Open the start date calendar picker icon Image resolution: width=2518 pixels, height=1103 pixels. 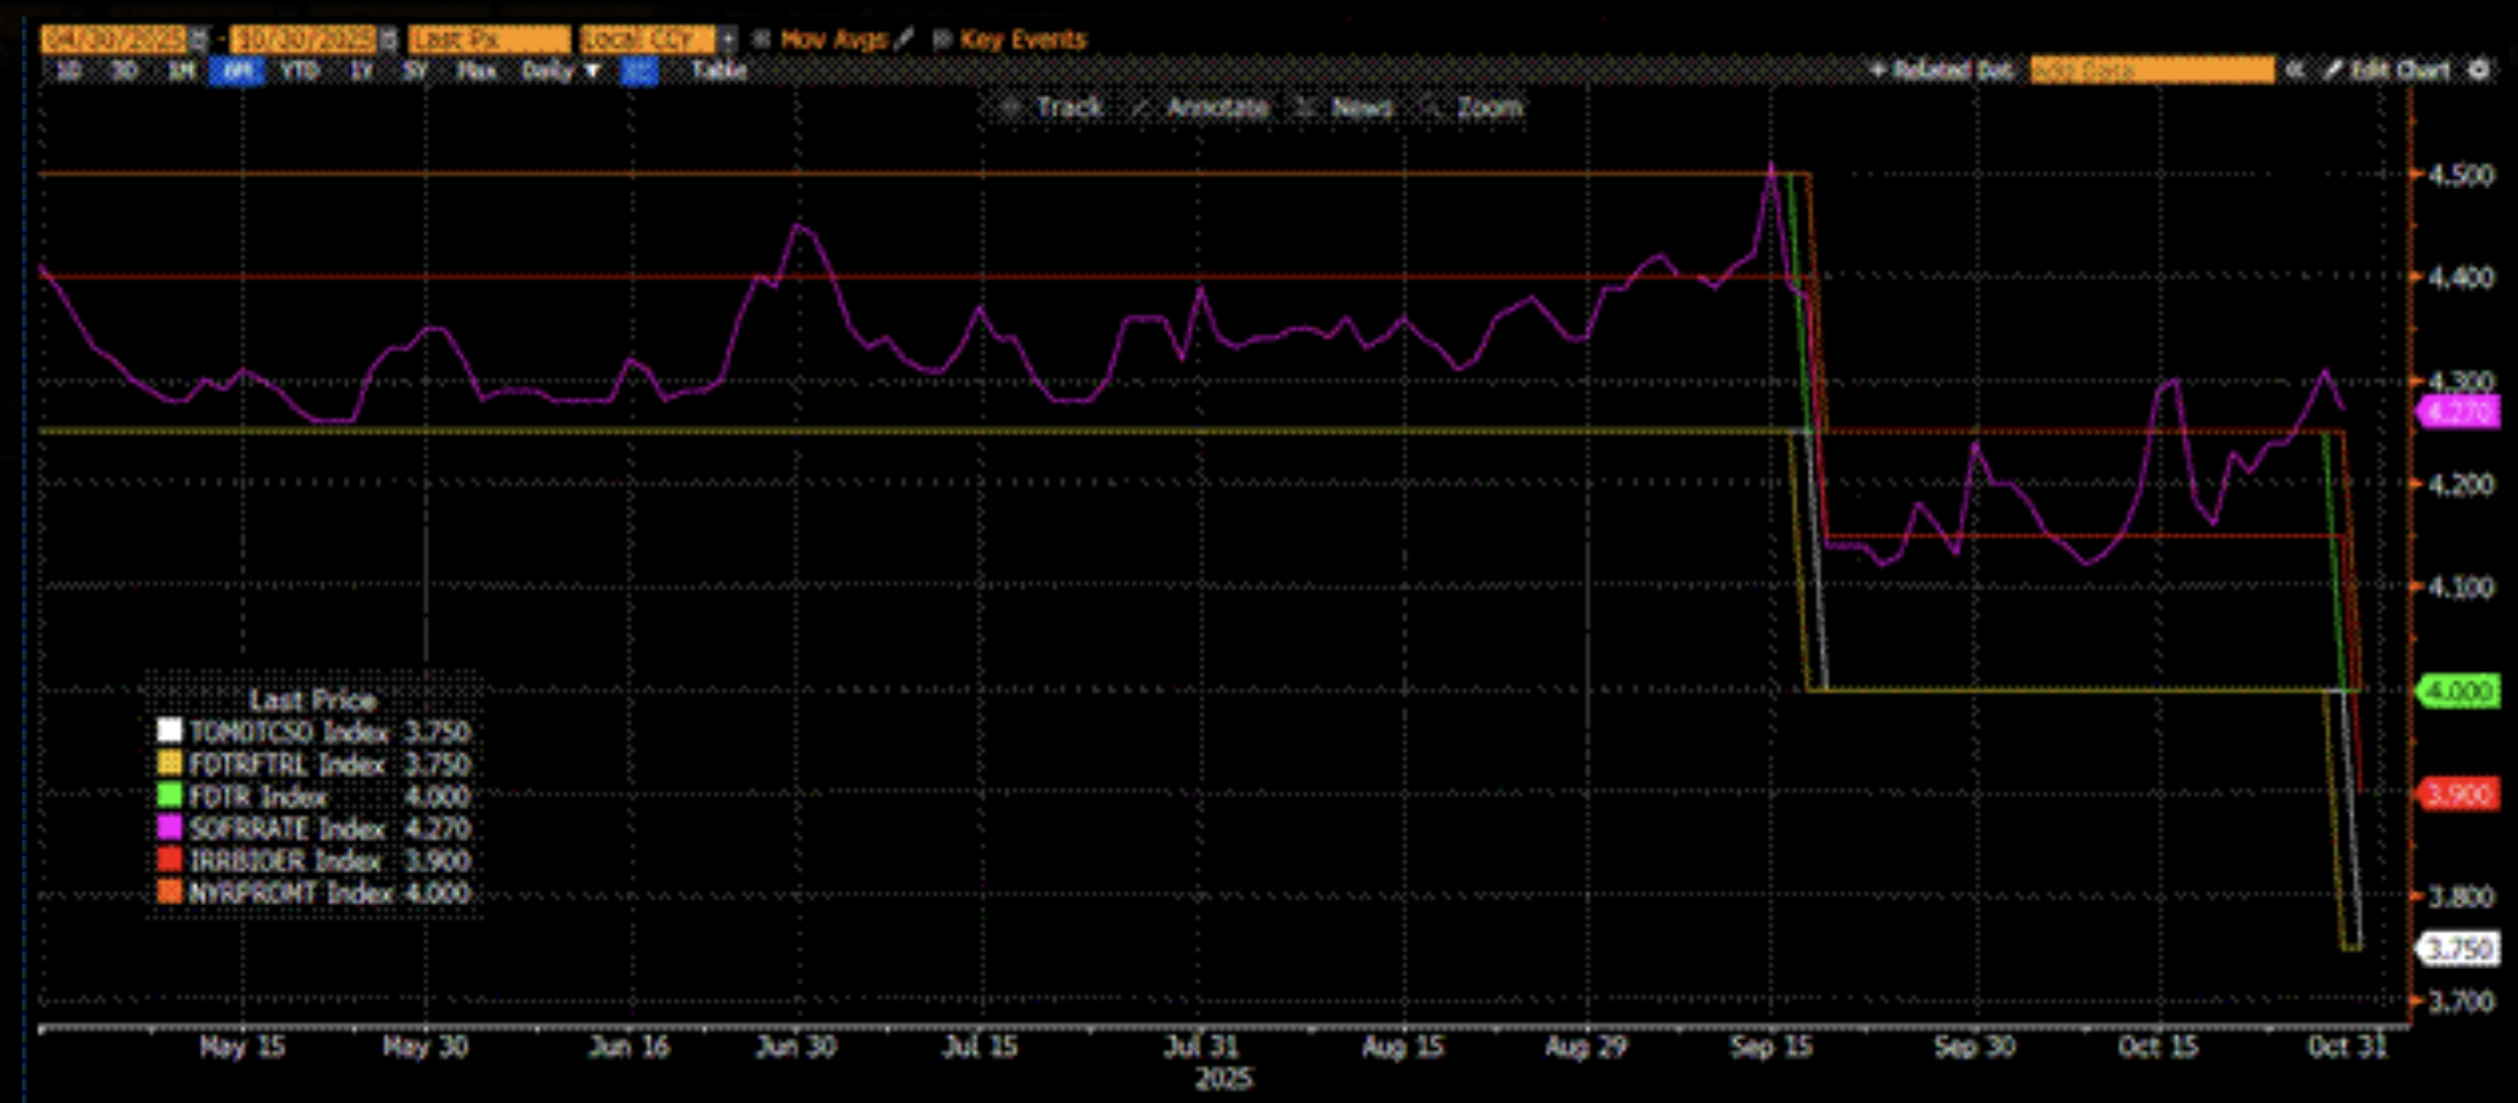click(x=198, y=39)
